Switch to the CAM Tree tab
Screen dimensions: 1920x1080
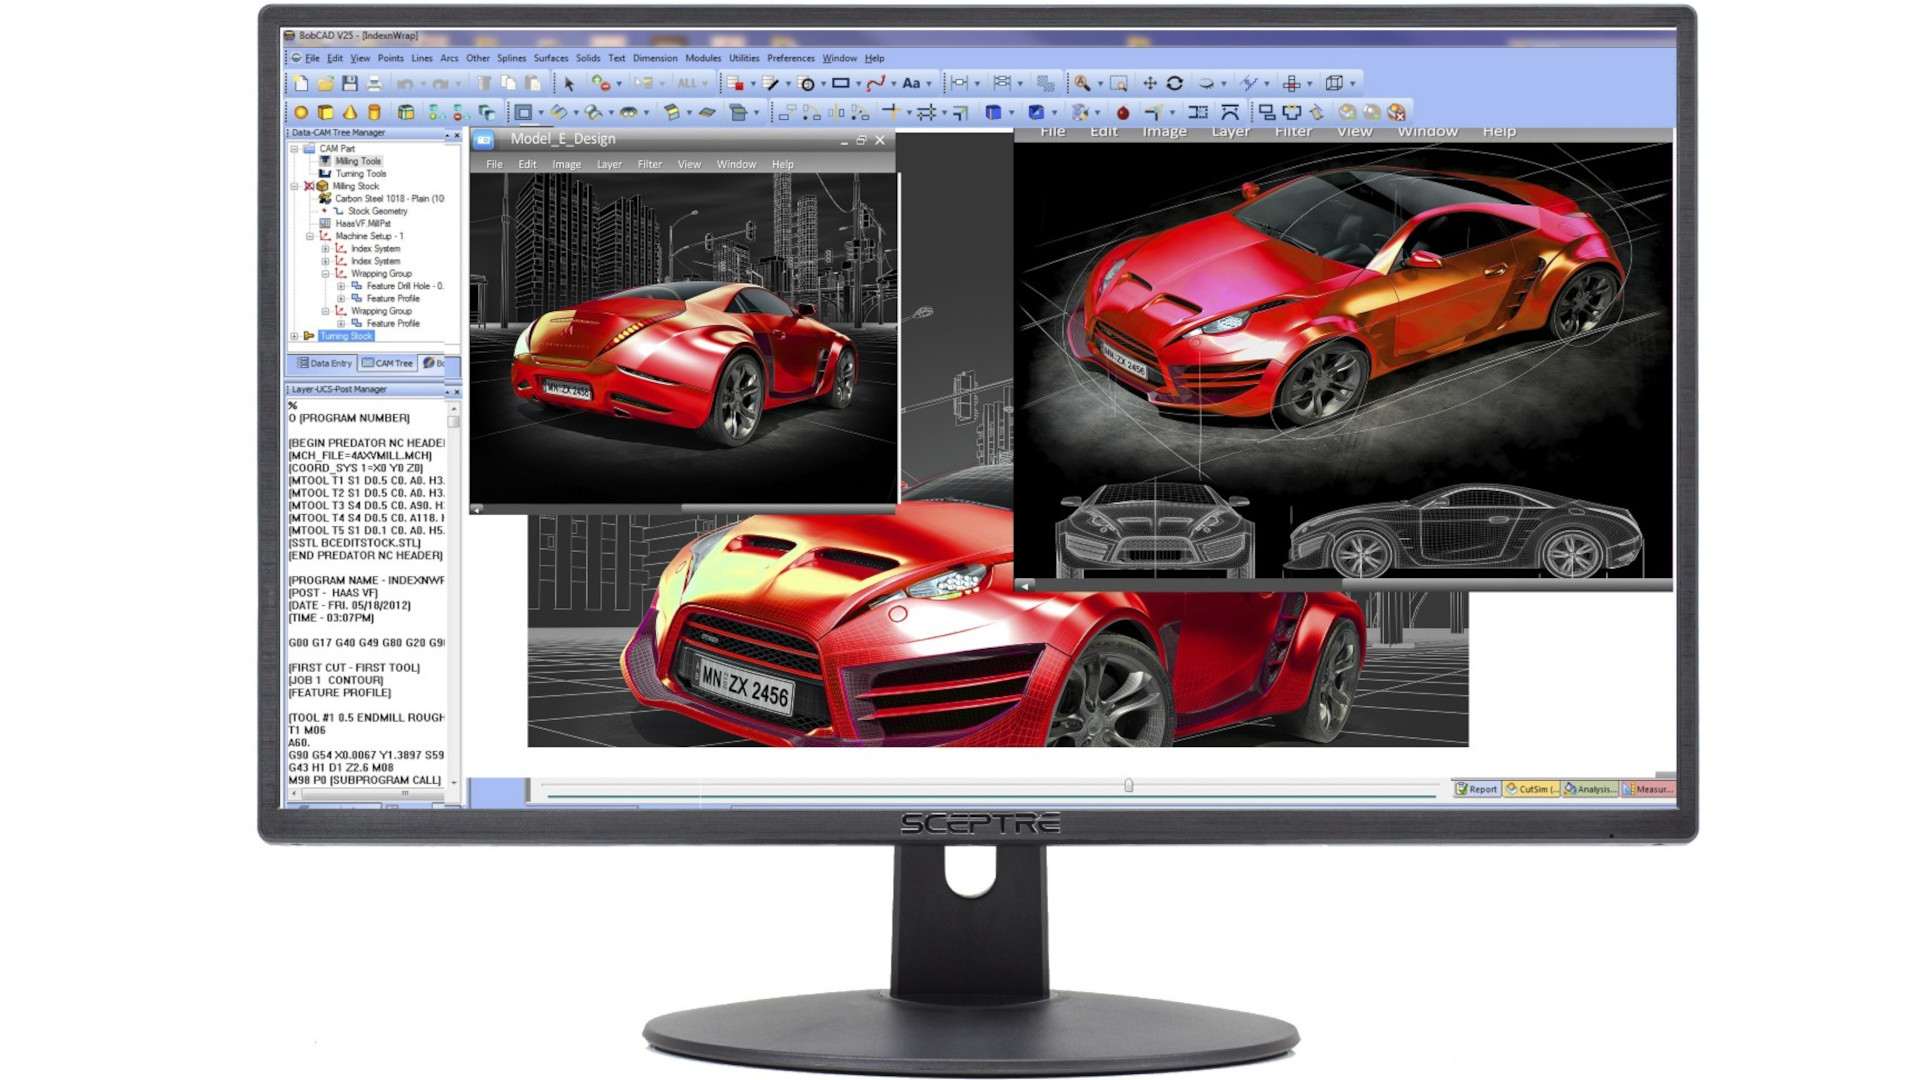coord(390,363)
